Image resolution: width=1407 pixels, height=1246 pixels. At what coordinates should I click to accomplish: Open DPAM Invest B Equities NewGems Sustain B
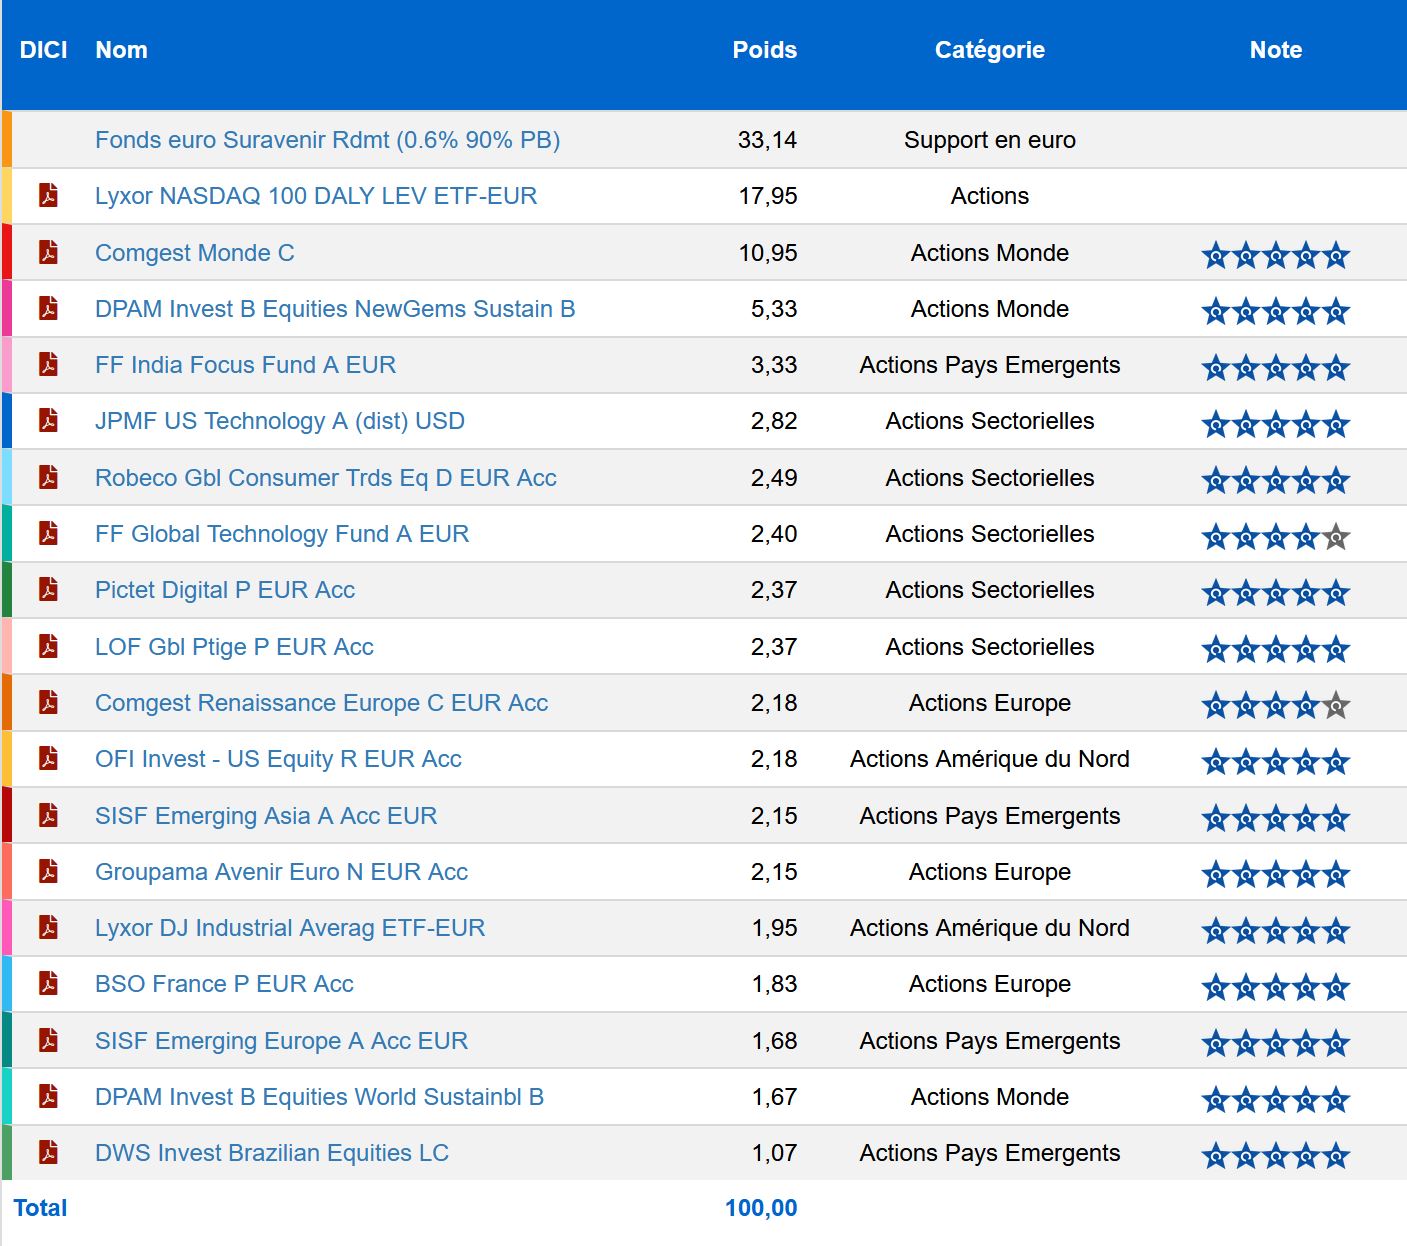(x=335, y=309)
